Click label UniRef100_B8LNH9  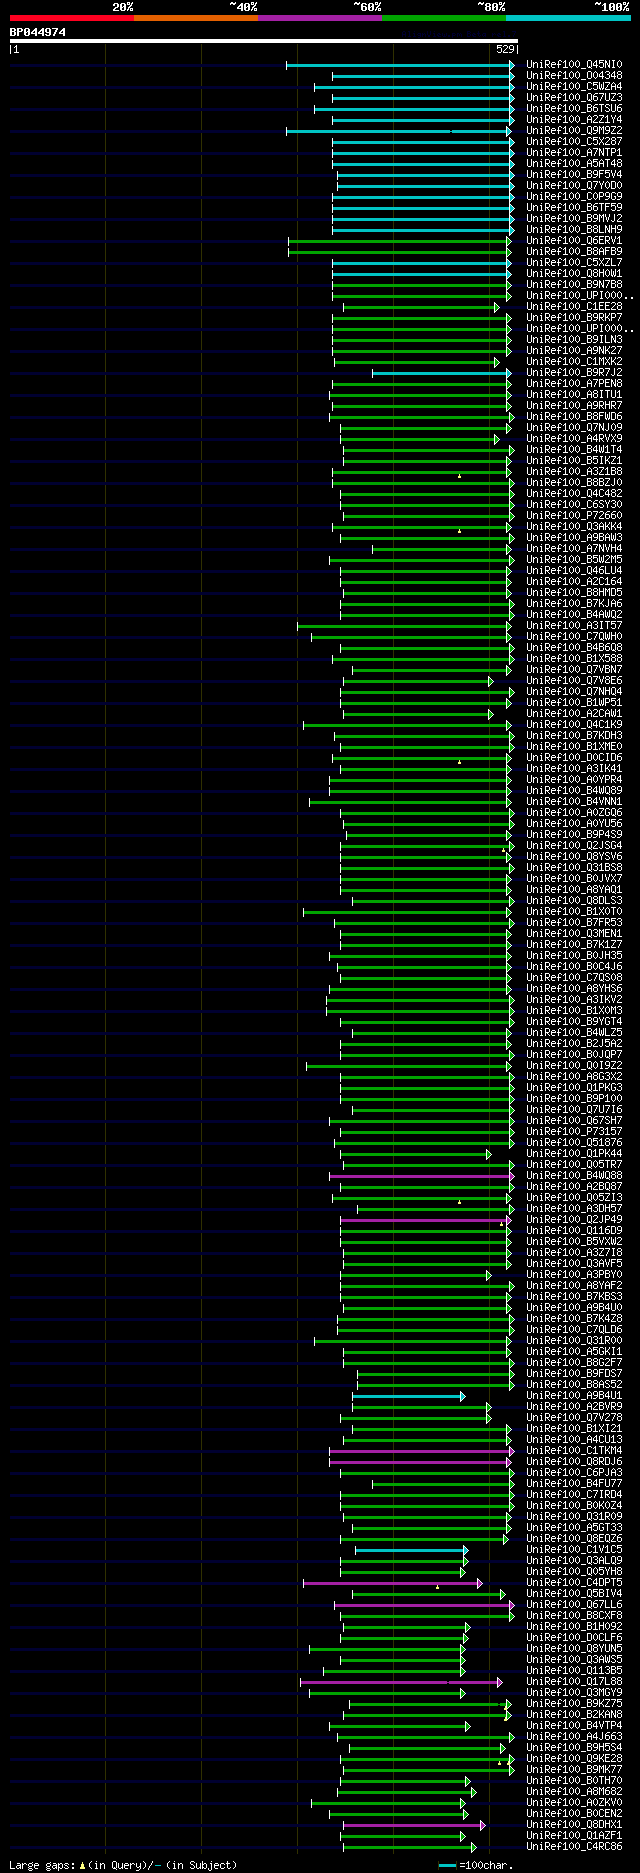coord(574,230)
